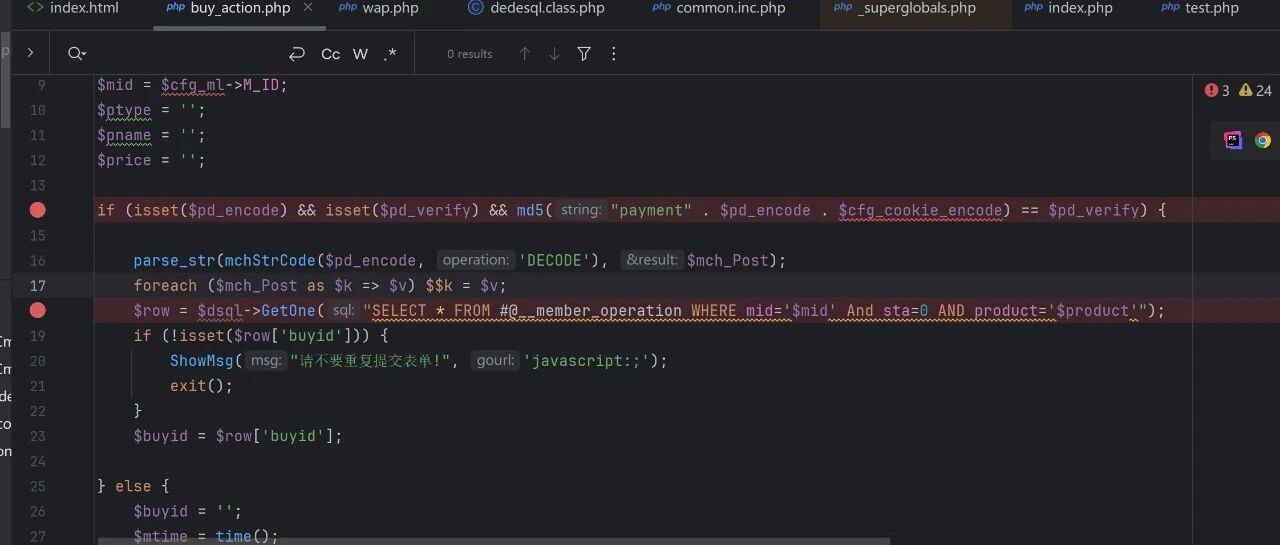Remove the breakpoint on the md5 if line
Image resolution: width=1280 pixels, height=545 pixels.
click(x=38, y=210)
